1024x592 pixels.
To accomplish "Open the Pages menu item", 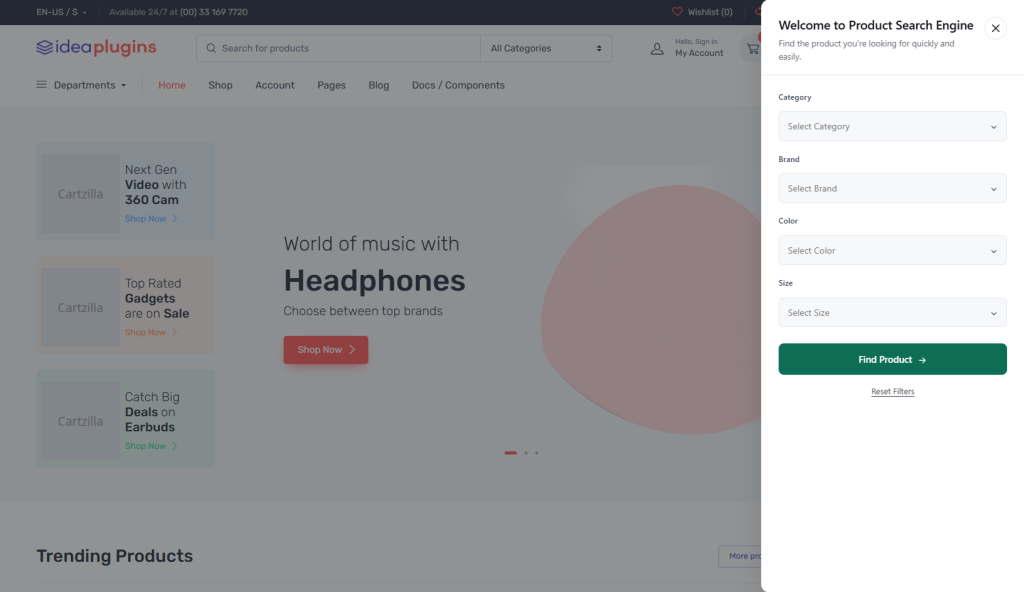I will click(x=331, y=85).
